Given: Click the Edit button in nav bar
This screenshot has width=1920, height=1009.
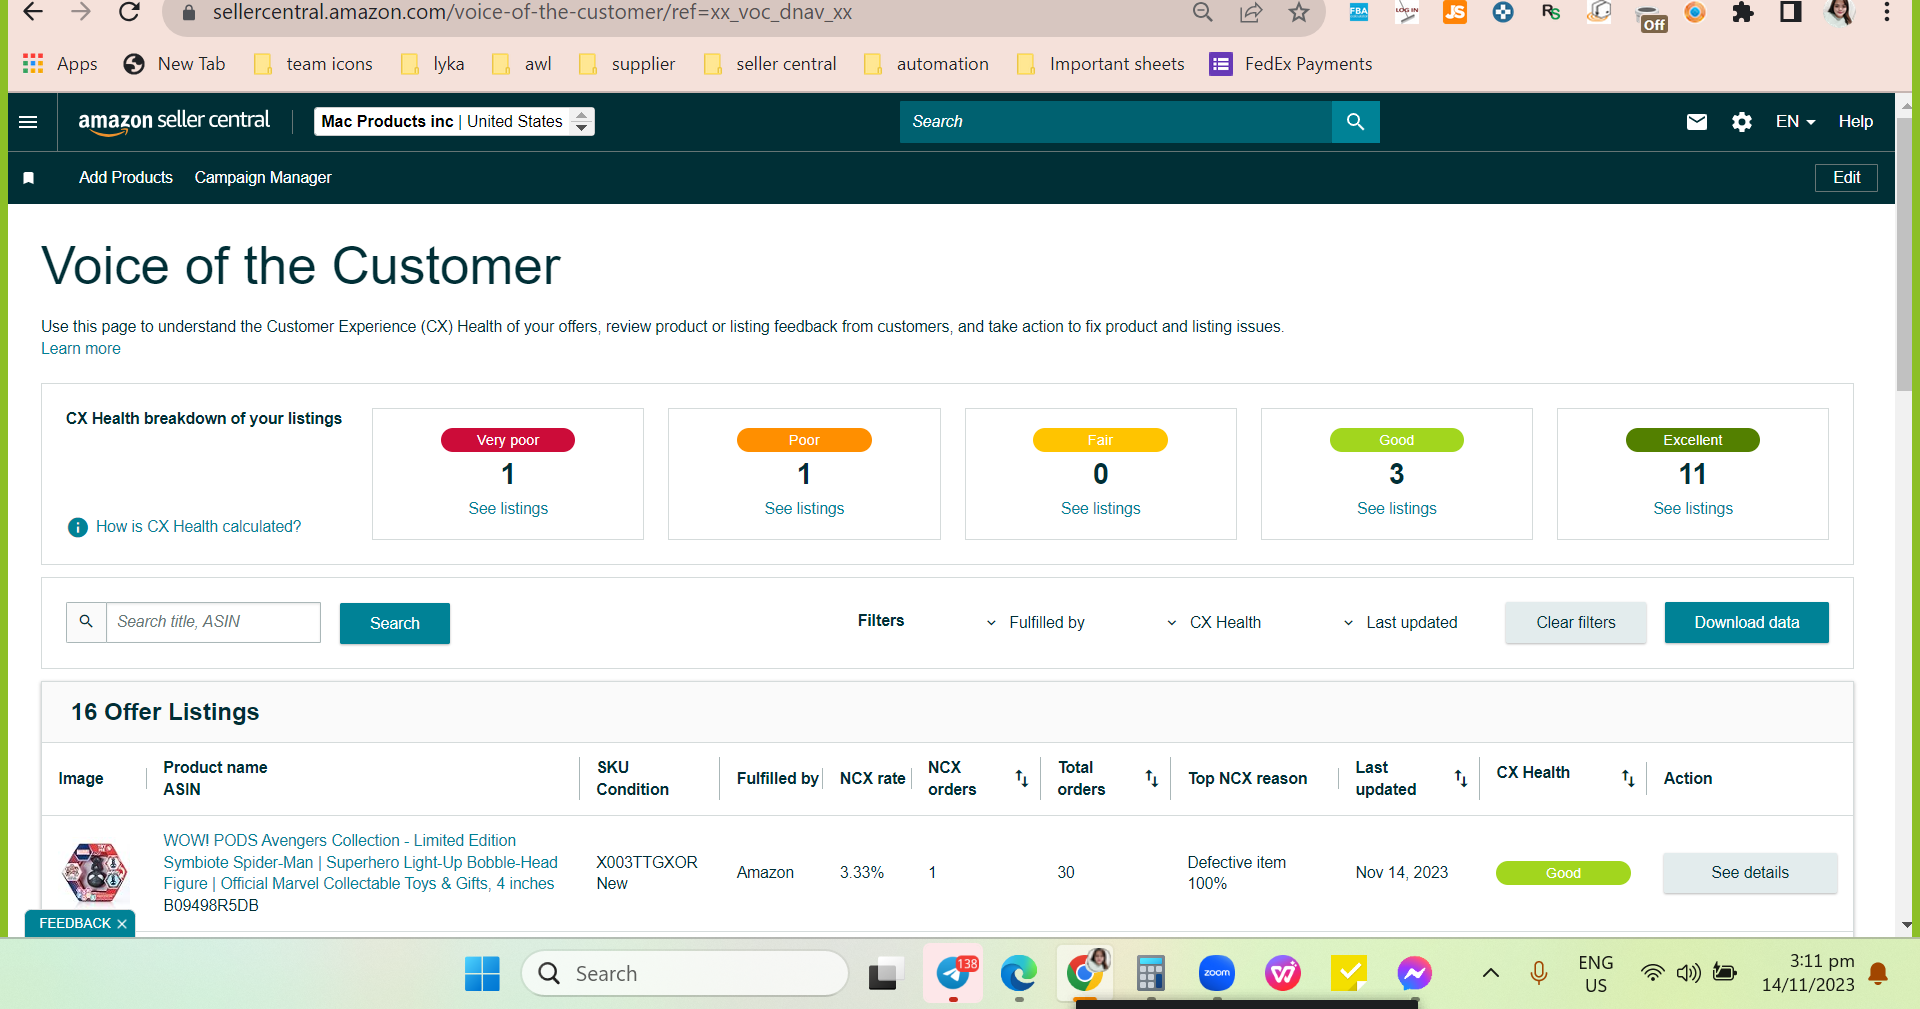Looking at the screenshot, I should (1846, 178).
